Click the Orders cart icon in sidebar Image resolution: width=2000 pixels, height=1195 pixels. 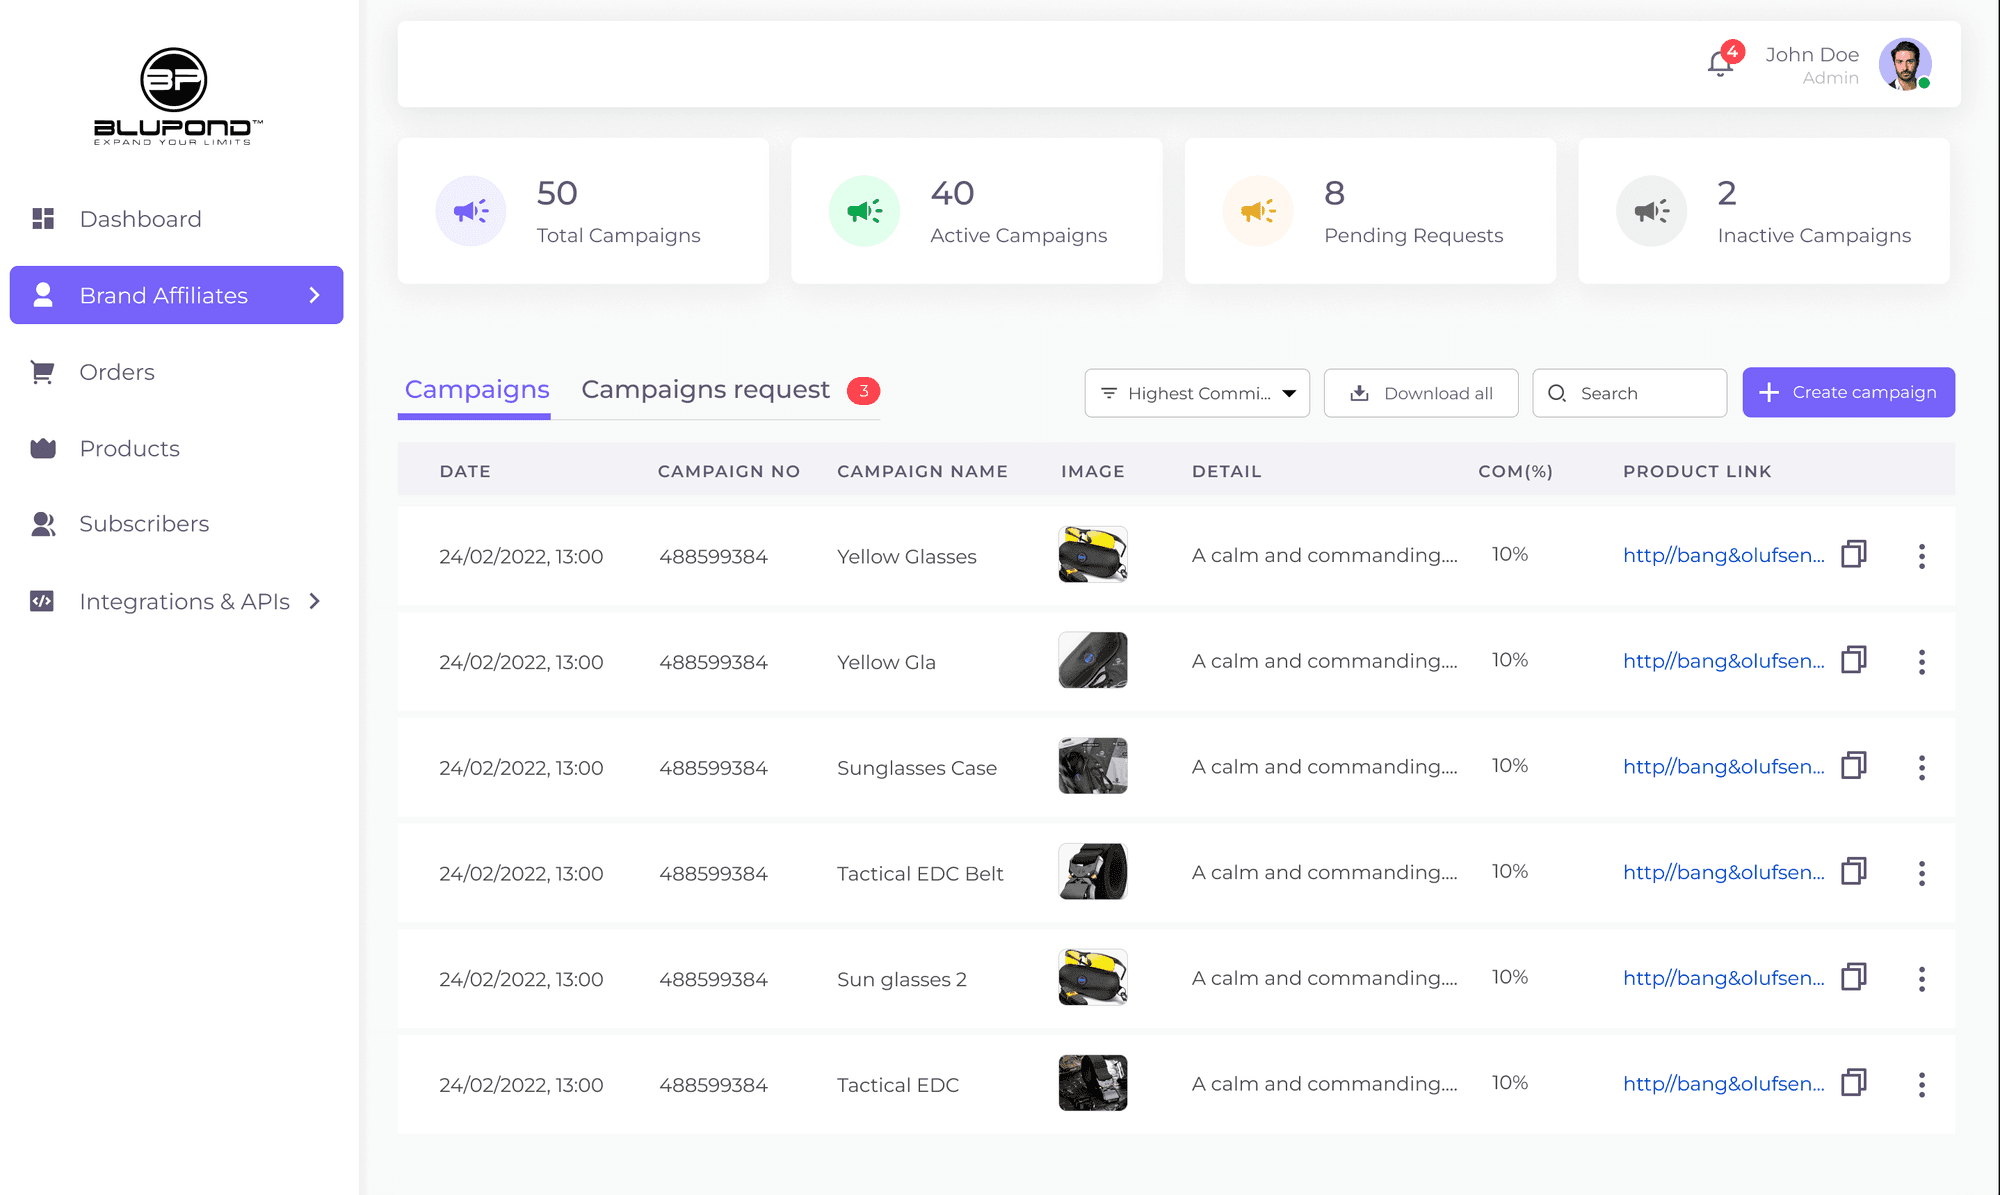point(42,372)
